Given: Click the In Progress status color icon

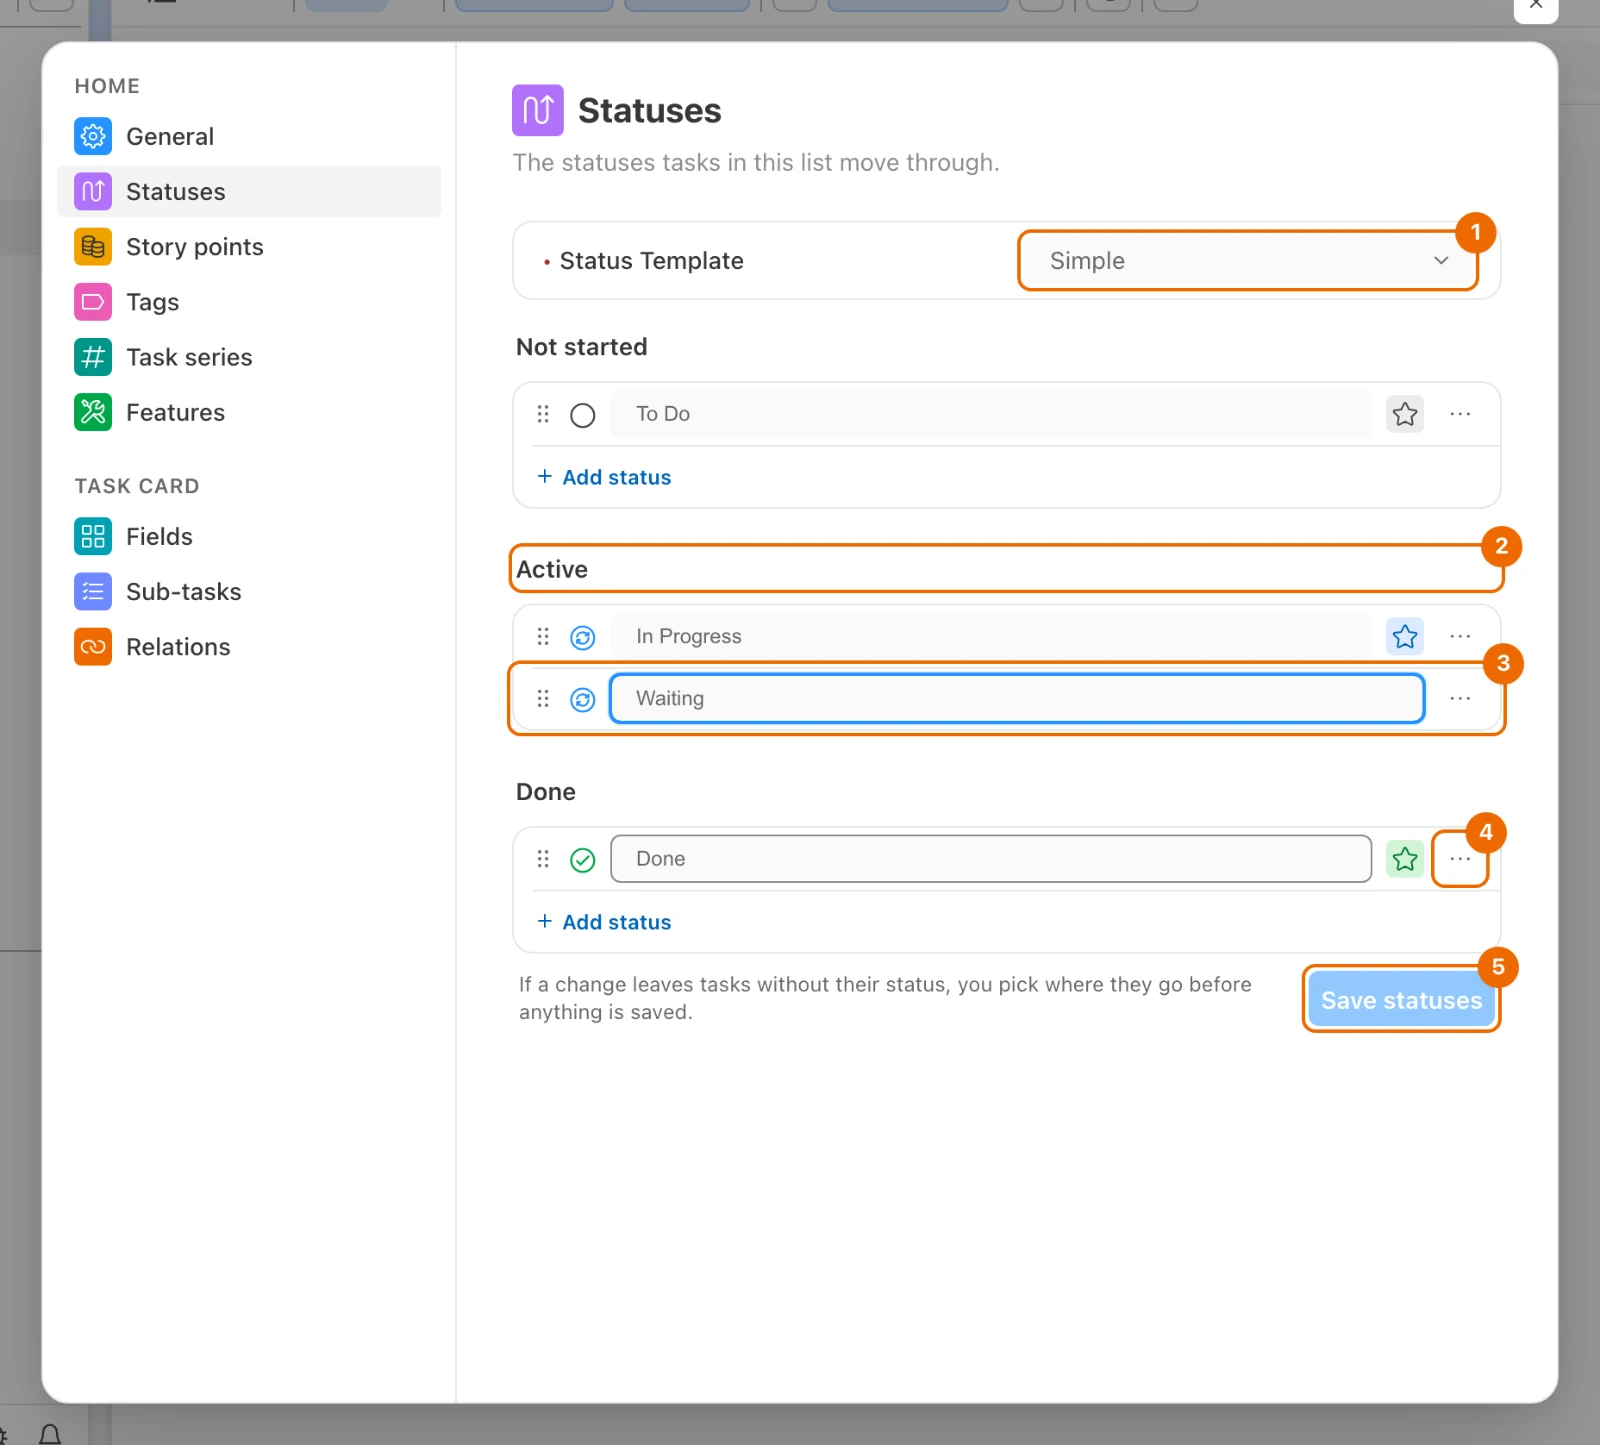Looking at the screenshot, I should click(x=583, y=637).
